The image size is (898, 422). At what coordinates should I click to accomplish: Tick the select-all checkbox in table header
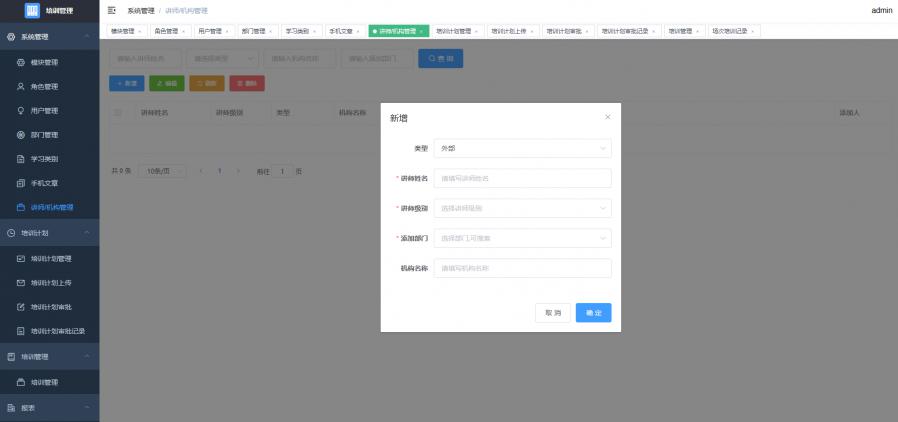tap(118, 112)
